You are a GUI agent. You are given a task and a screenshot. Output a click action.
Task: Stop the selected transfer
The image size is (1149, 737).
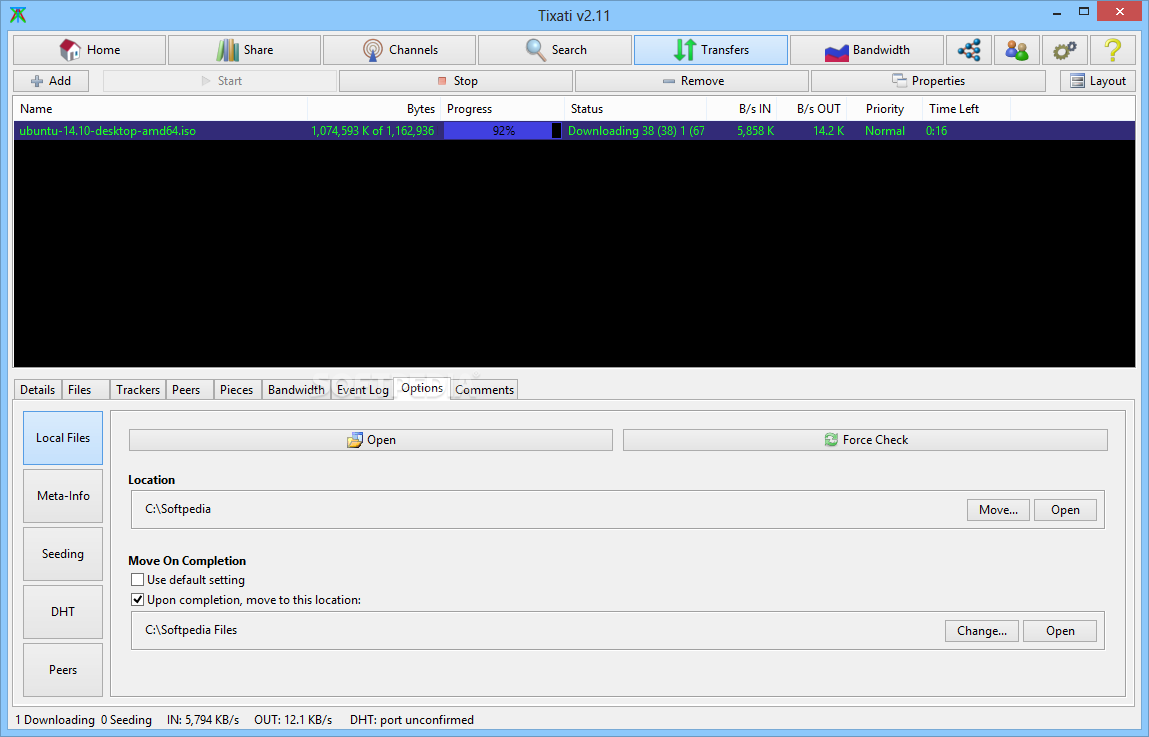(456, 81)
